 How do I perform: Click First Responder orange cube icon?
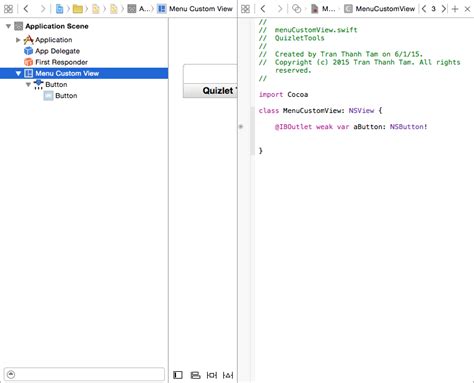(x=28, y=62)
